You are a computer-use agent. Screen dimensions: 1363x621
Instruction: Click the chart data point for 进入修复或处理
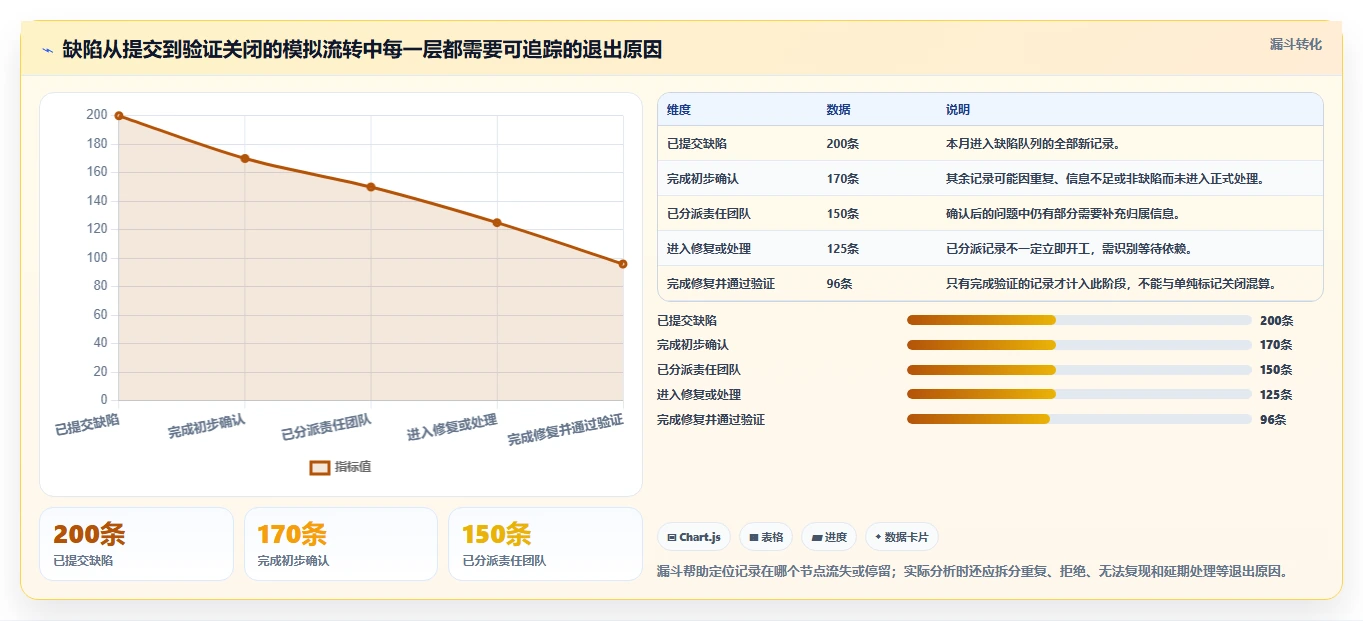tap(497, 223)
